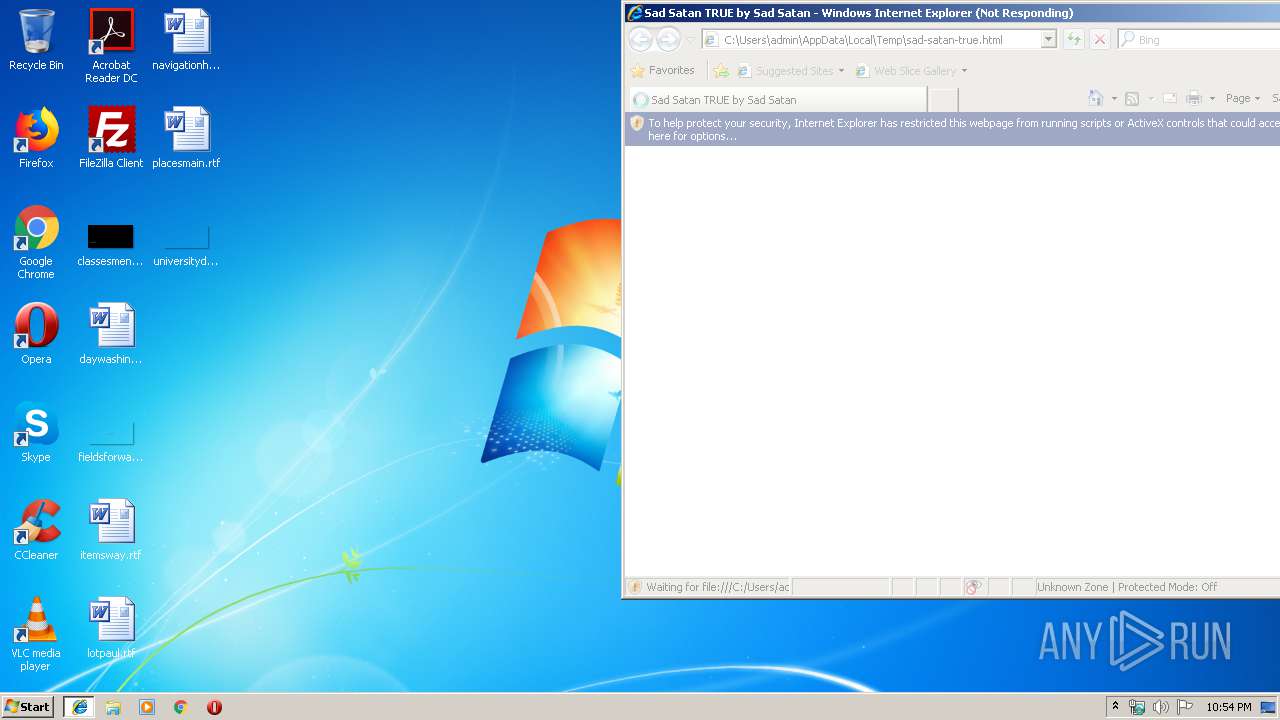
Task: Click the 'Waiting for file:///C:/Users/ac' status text
Action: [717, 587]
